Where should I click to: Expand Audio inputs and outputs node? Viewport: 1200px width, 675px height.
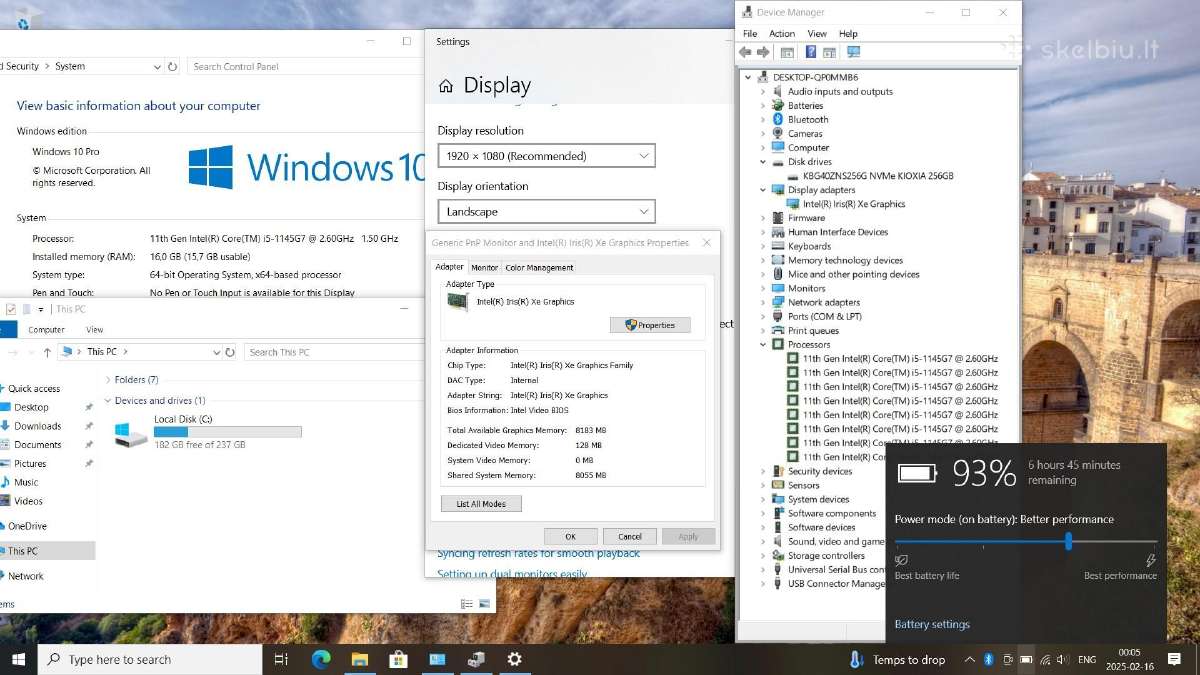point(762,91)
